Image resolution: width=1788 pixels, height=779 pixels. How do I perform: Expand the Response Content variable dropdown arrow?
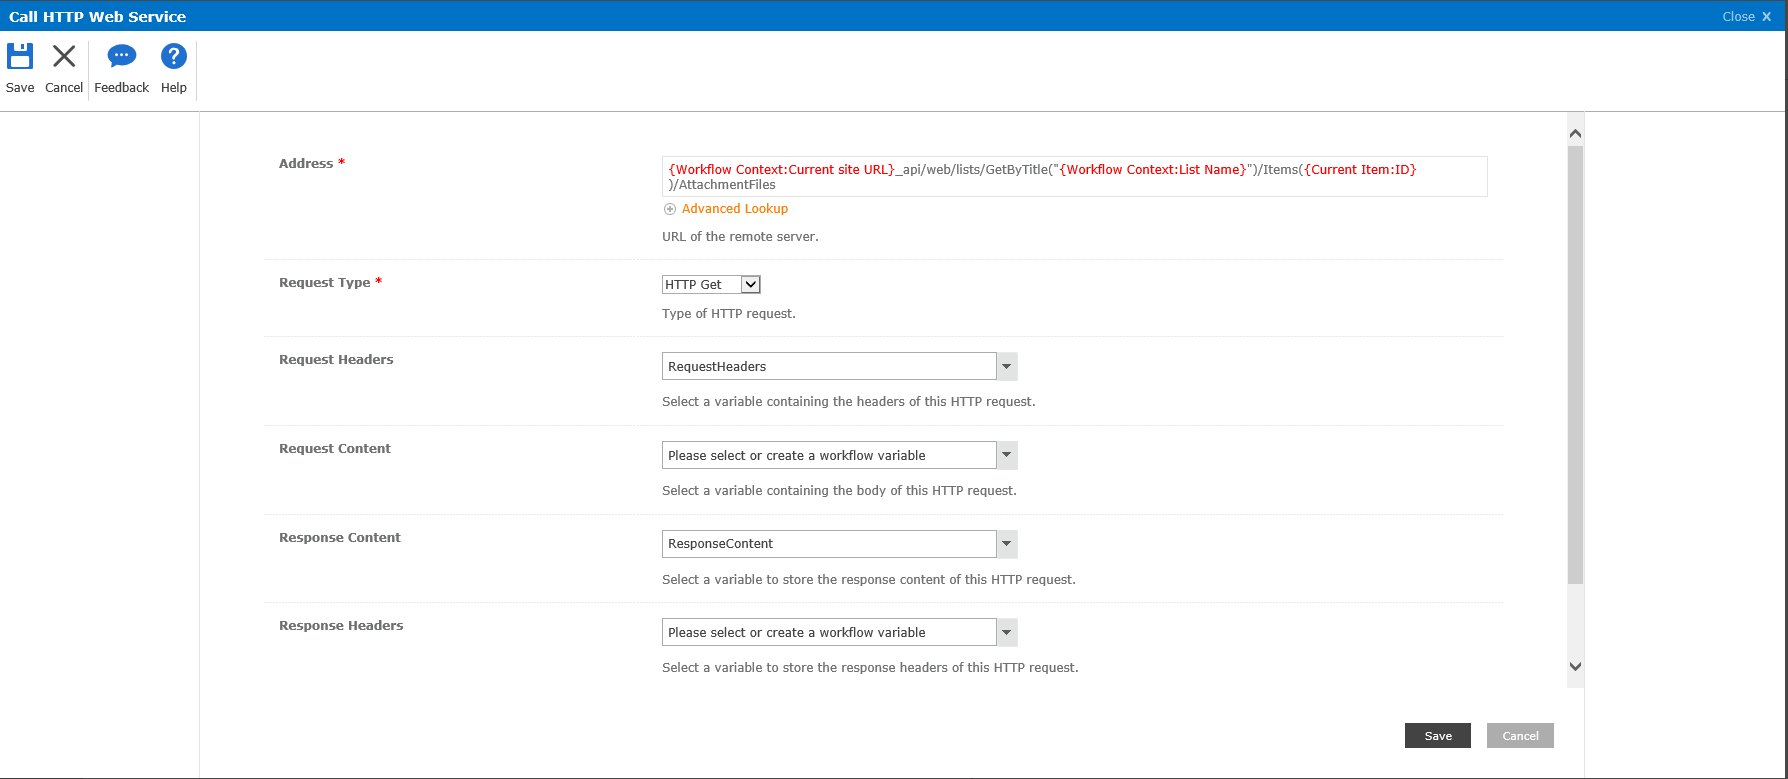[1007, 544]
